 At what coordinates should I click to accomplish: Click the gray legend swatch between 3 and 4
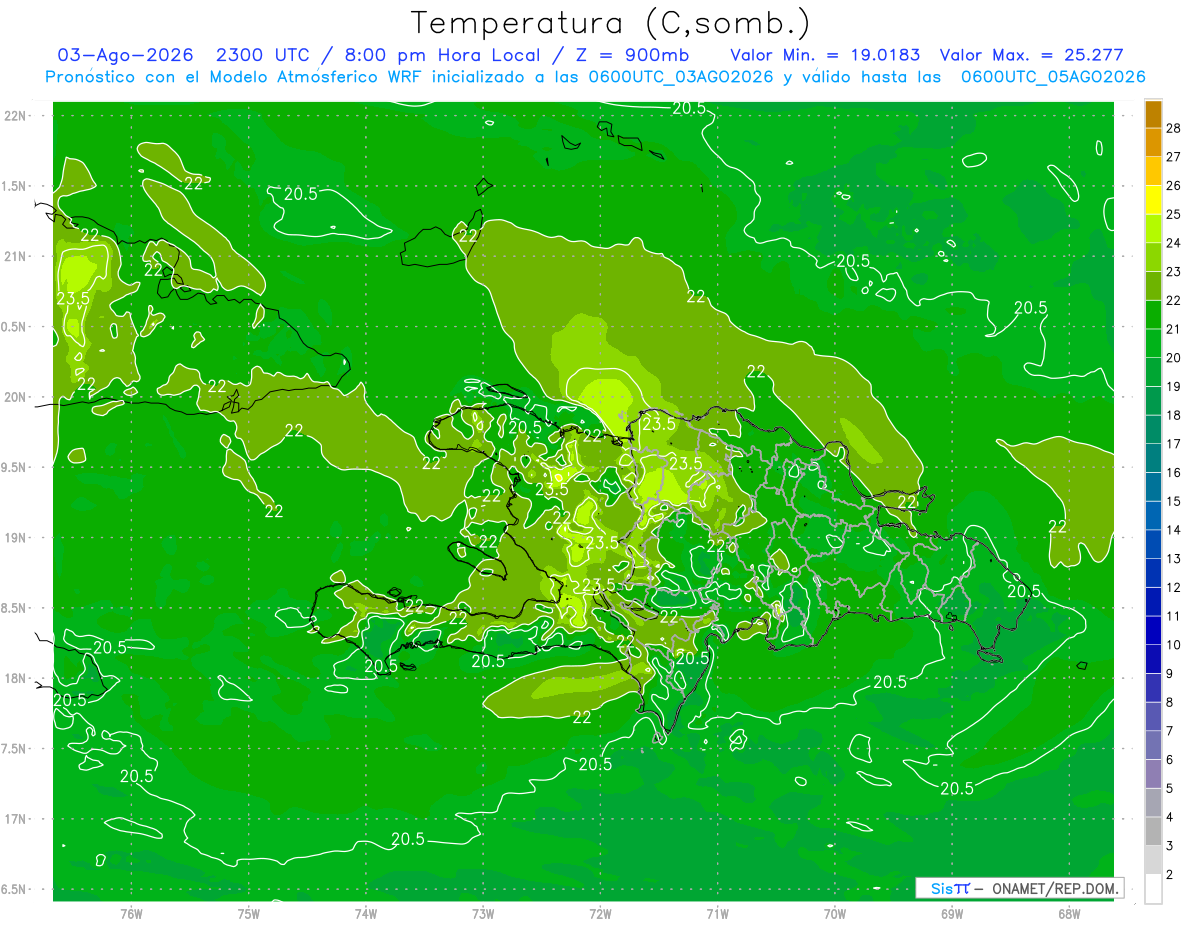click(x=1154, y=831)
